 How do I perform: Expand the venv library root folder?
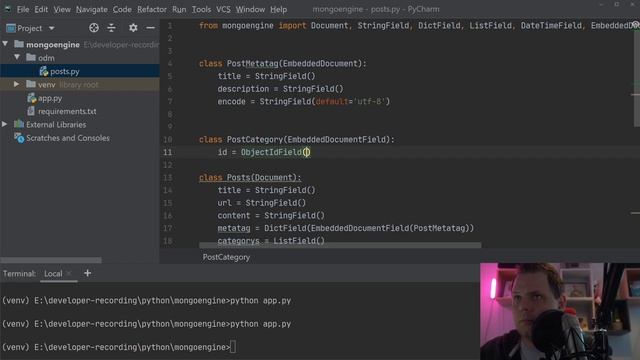[x=16, y=84]
